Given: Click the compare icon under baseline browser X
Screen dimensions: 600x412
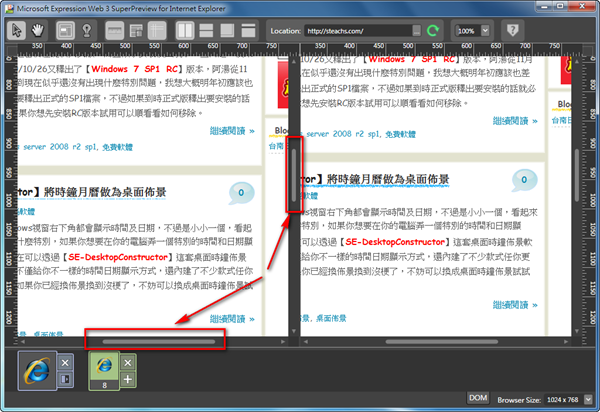Looking at the screenshot, I should [x=65, y=379].
